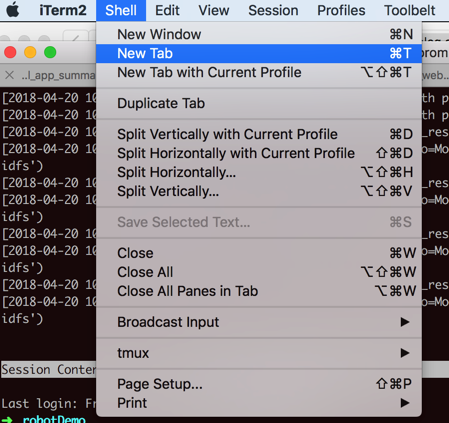Close the open Shell menu
449x423 pixels.
click(x=121, y=10)
